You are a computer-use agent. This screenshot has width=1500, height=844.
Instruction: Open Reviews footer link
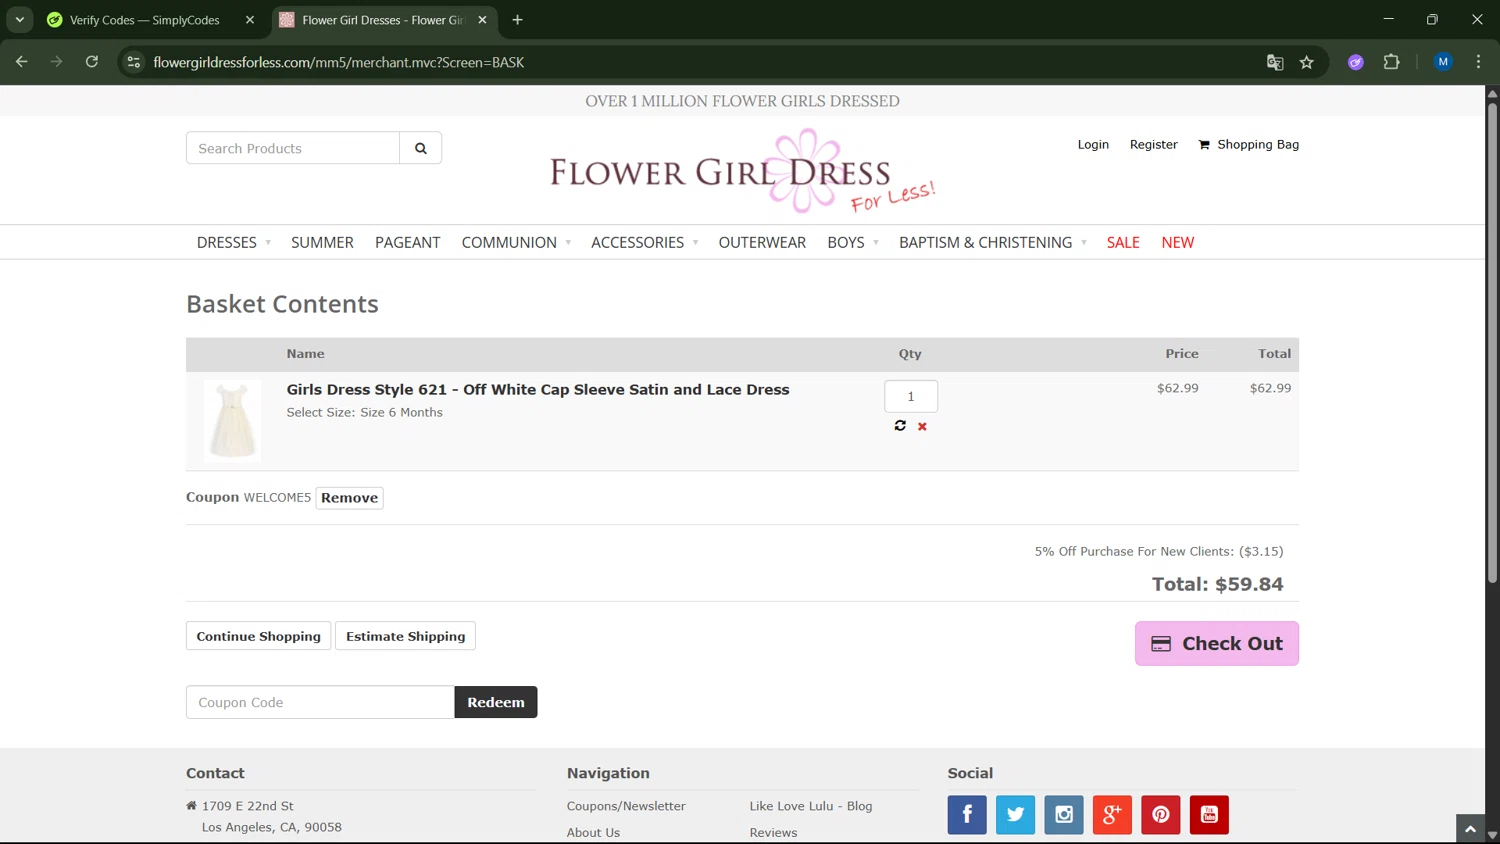(773, 832)
